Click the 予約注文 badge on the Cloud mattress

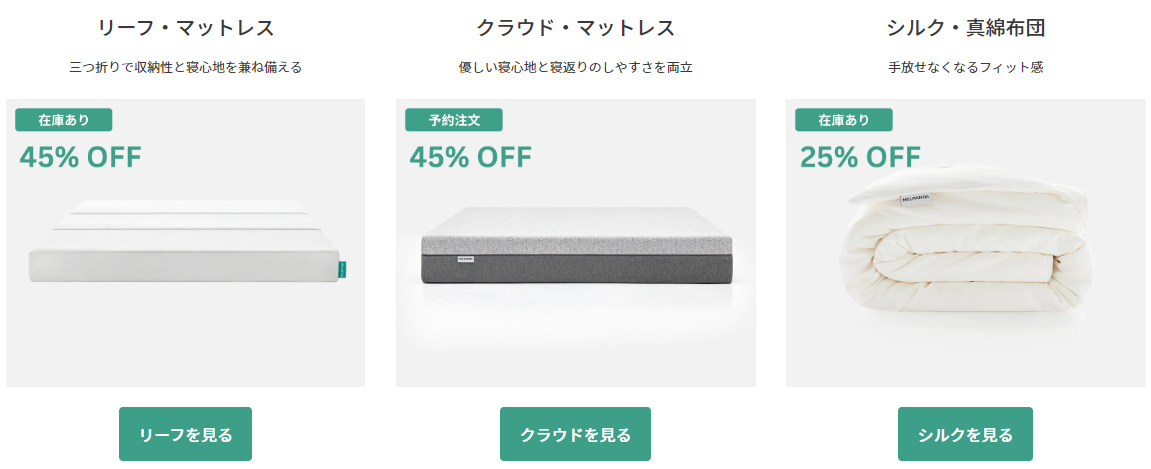pos(454,120)
